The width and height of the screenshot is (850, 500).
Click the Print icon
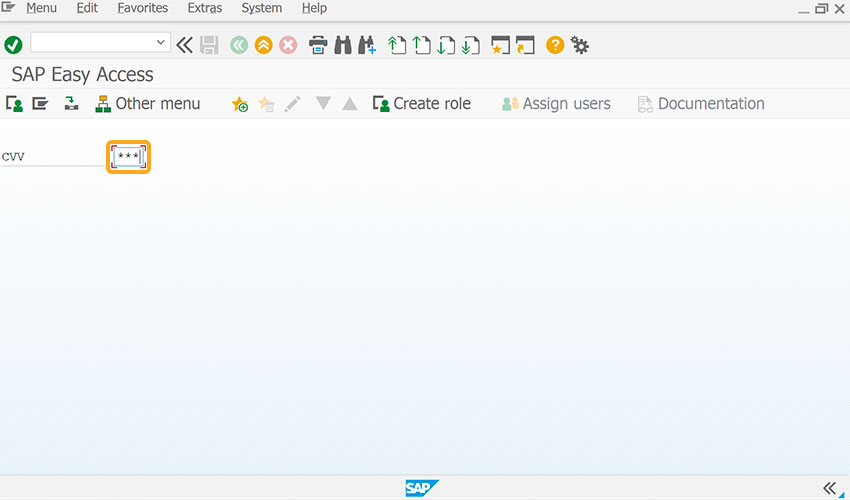coord(318,45)
